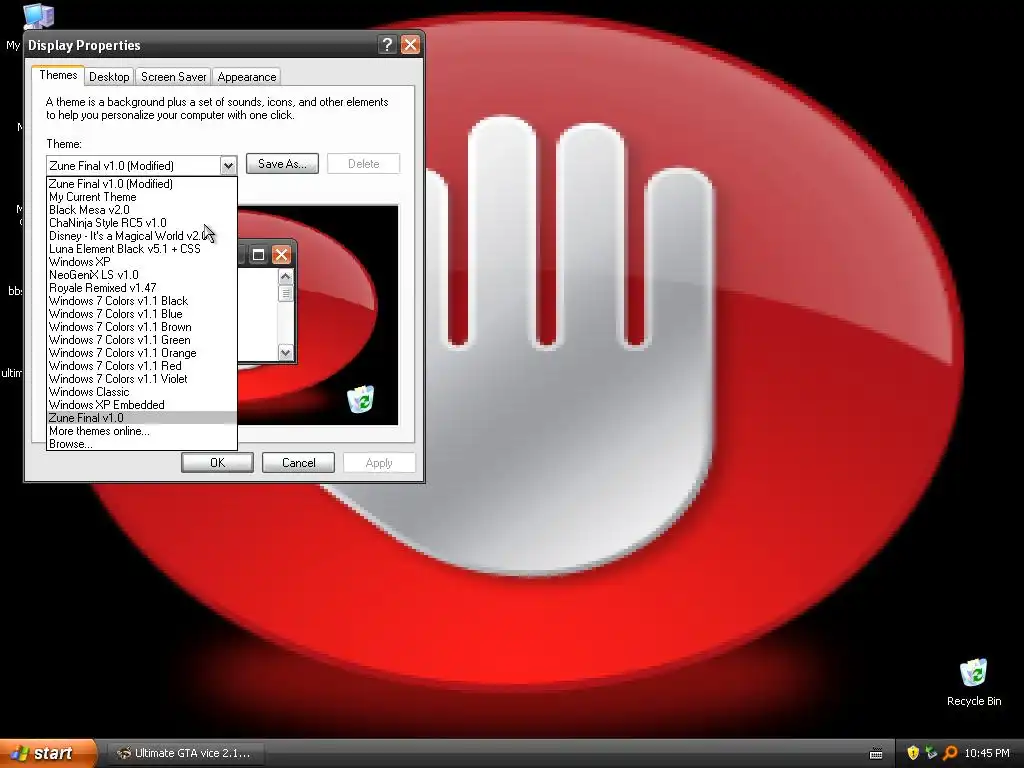Click the Recycle Bin in theme preview

360,399
